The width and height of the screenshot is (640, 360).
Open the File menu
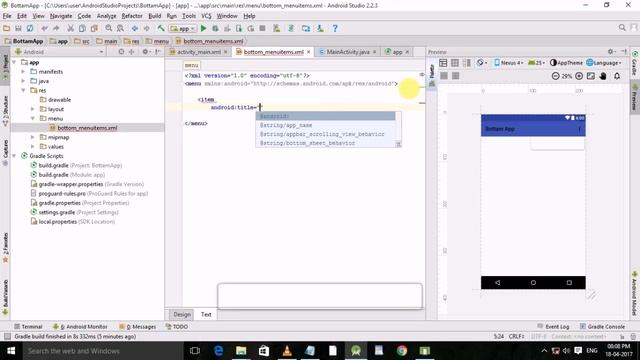[x=7, y=16]
